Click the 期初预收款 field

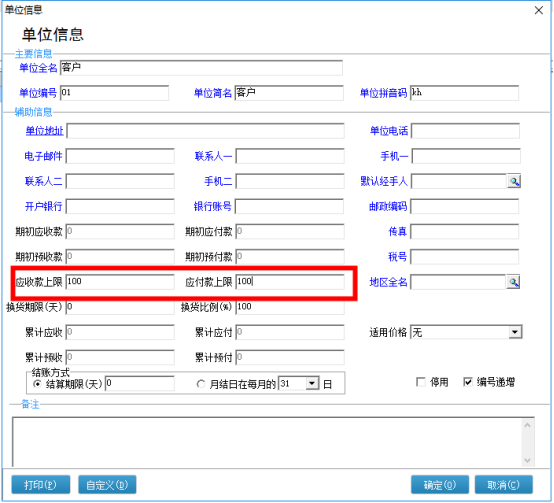click(x=120, y=257)
